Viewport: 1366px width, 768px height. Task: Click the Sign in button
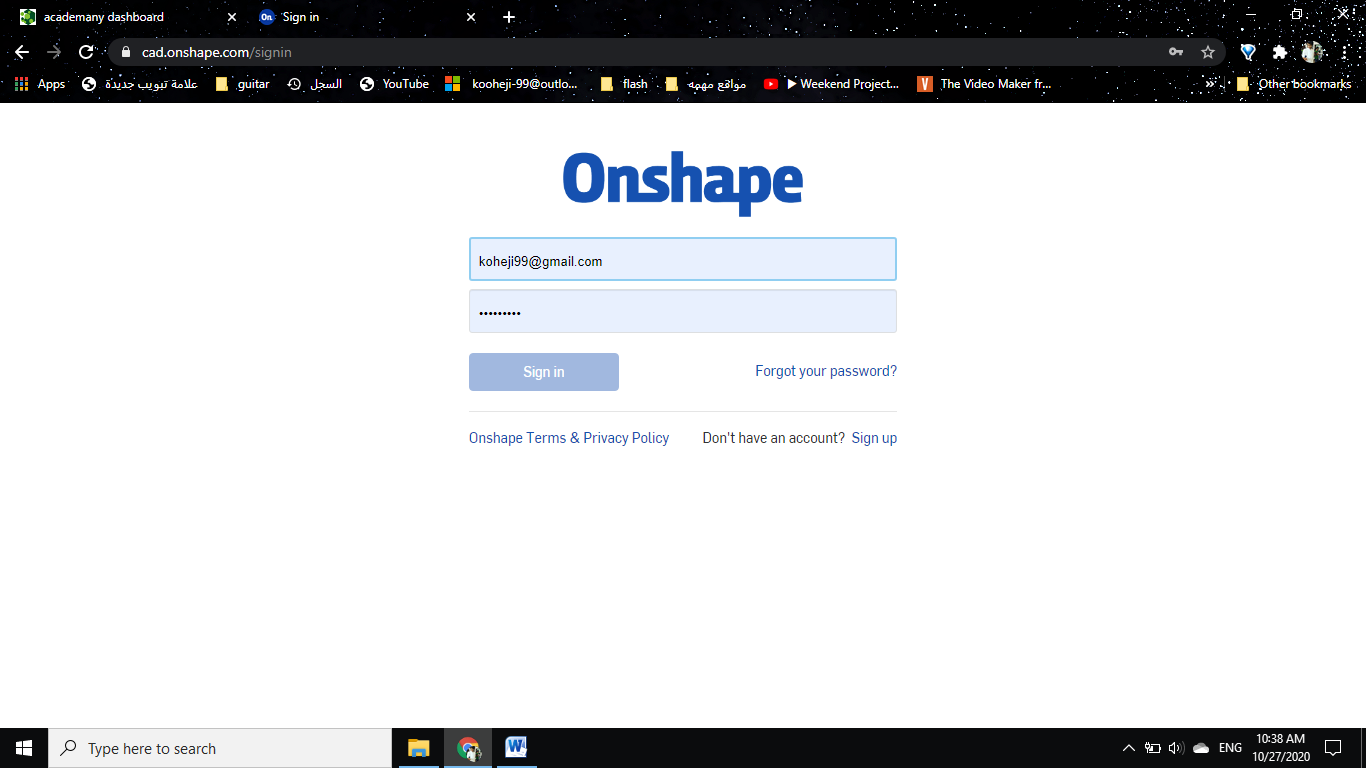pos(544,372)
